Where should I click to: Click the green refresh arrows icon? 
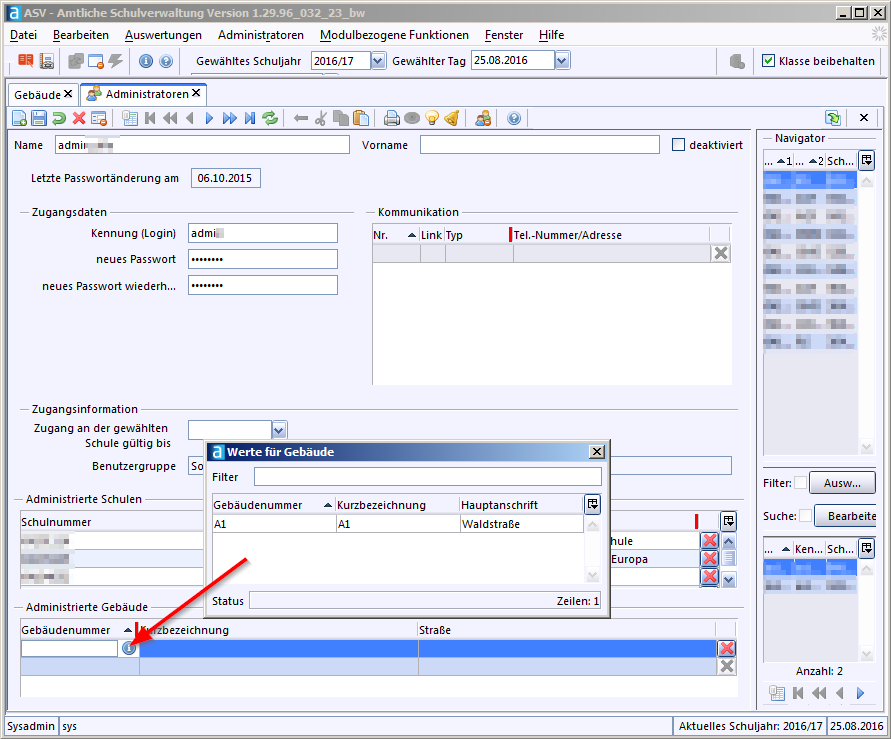tap(270, 118)
